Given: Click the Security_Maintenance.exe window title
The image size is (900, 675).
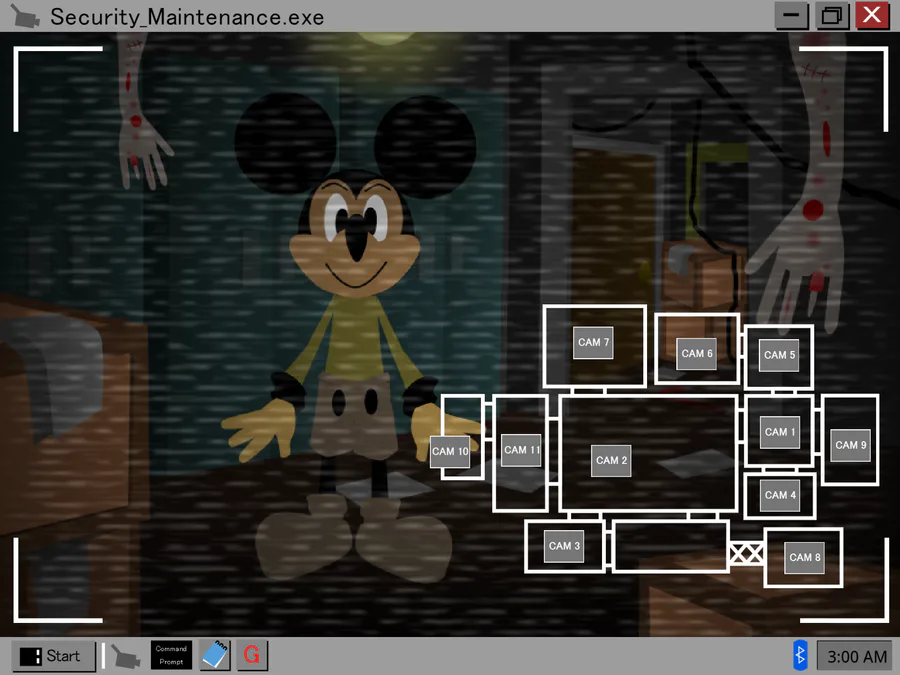Looking at the screenshot, I should [187, 17].
